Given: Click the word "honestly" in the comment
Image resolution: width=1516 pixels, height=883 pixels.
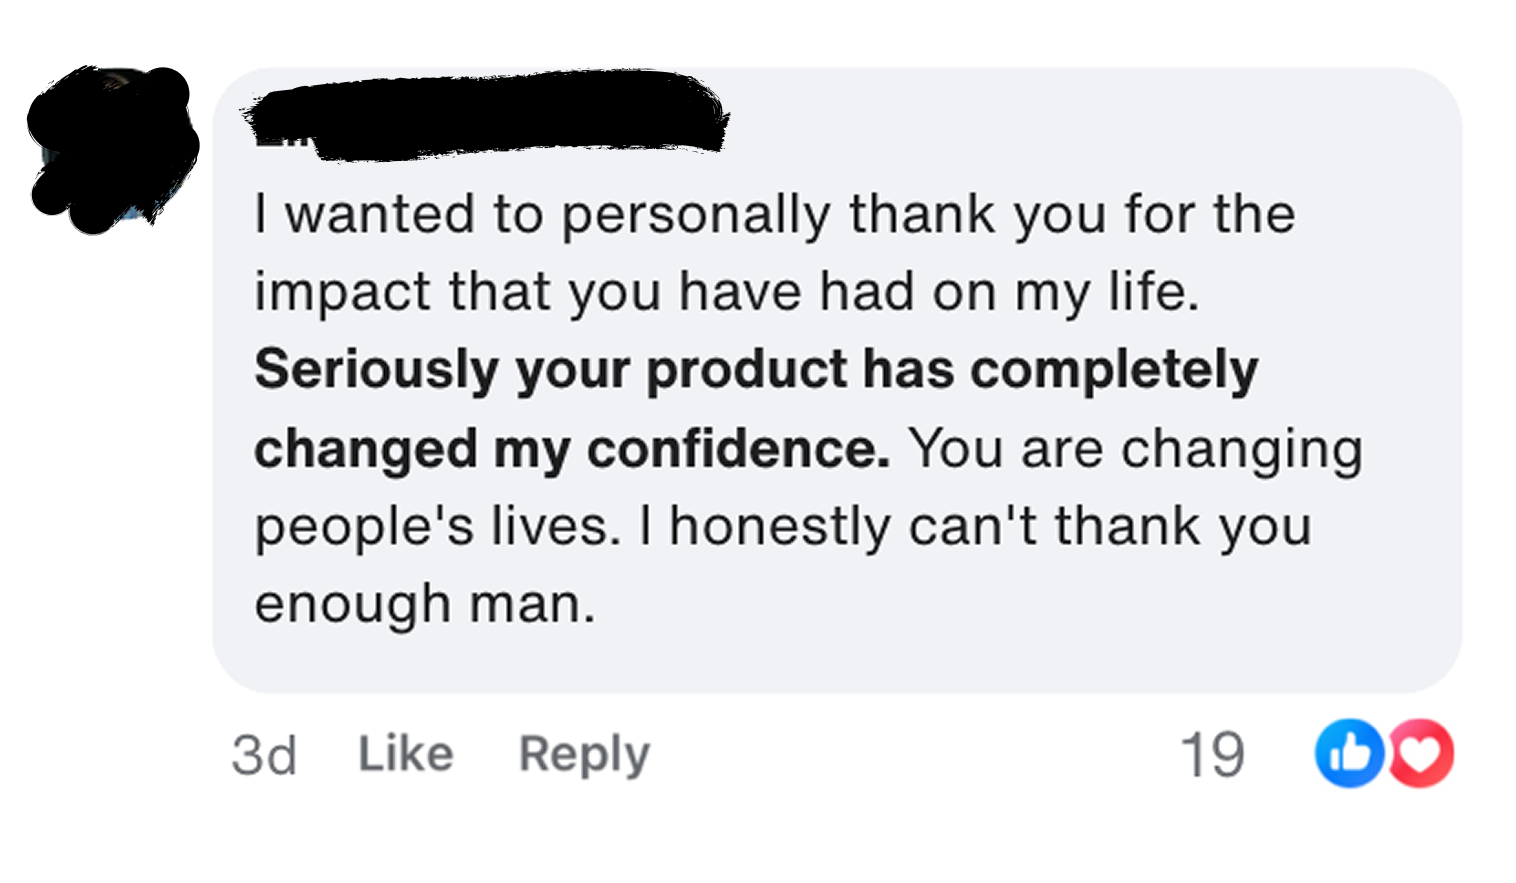Looking at the screenshot, I should pos(779,526).
